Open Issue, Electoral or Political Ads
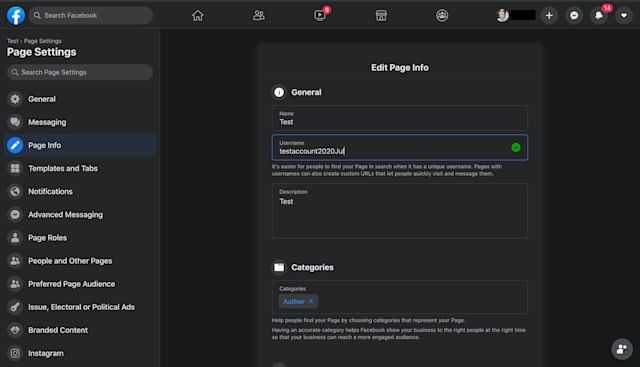The height and width of the screenshot is (367, 640). click(80, 307)
